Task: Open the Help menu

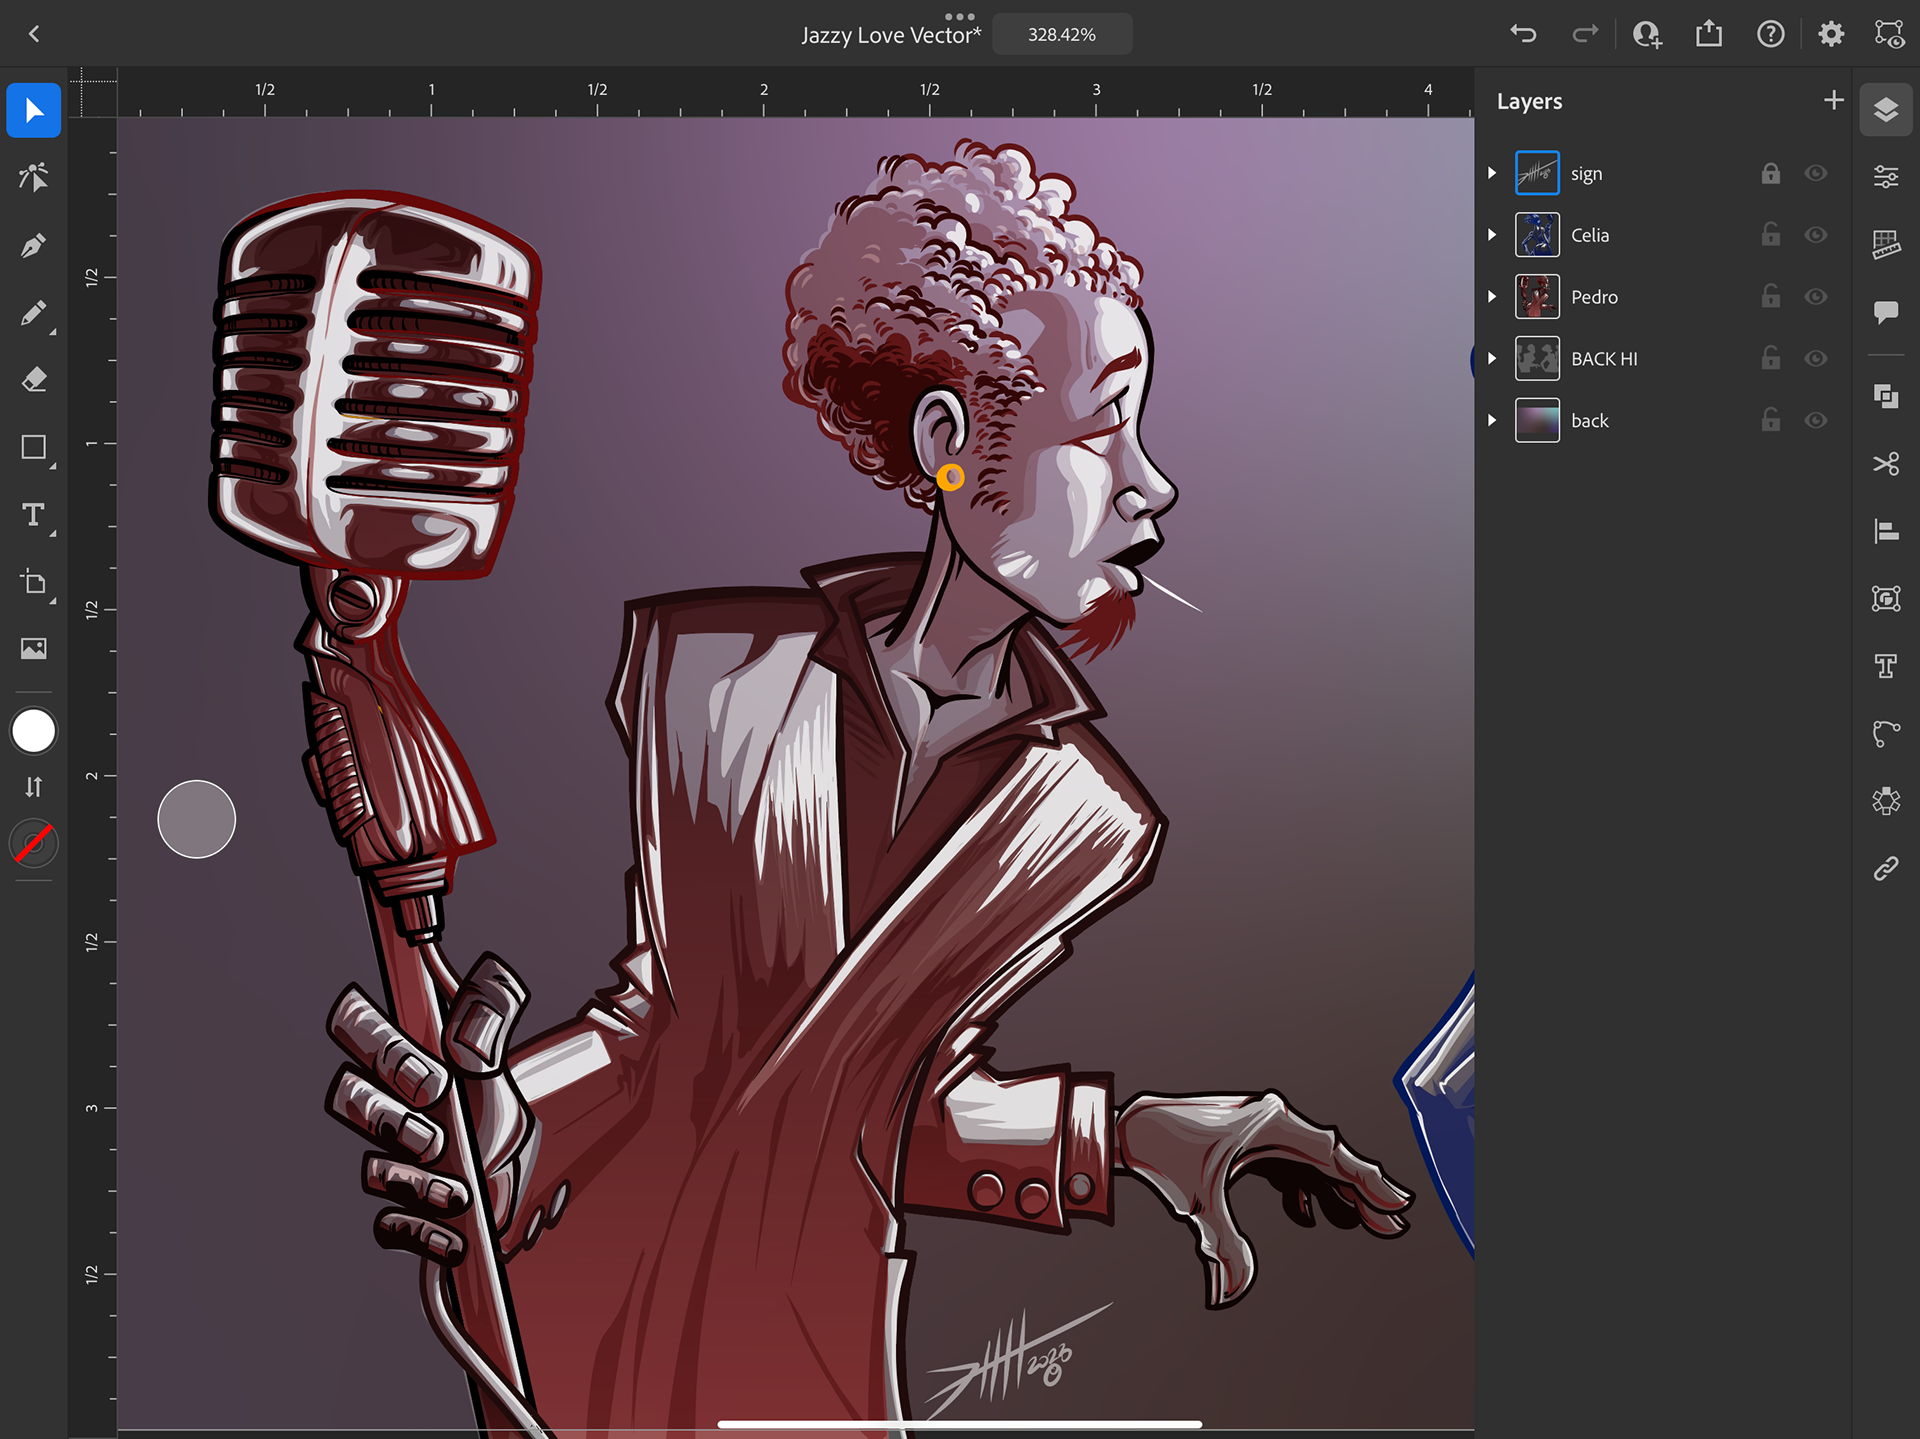Action: coord(1770,34)
